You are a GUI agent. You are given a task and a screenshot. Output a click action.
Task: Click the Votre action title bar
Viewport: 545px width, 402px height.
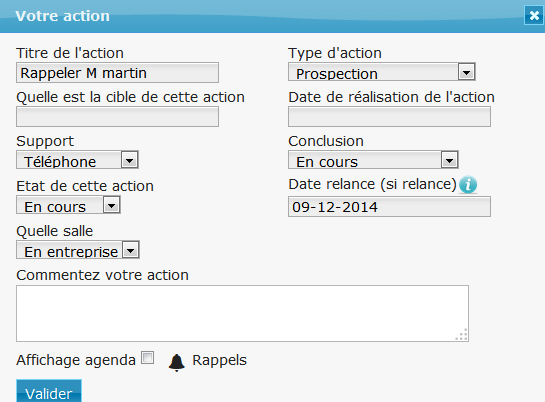(x=261, y=16)
